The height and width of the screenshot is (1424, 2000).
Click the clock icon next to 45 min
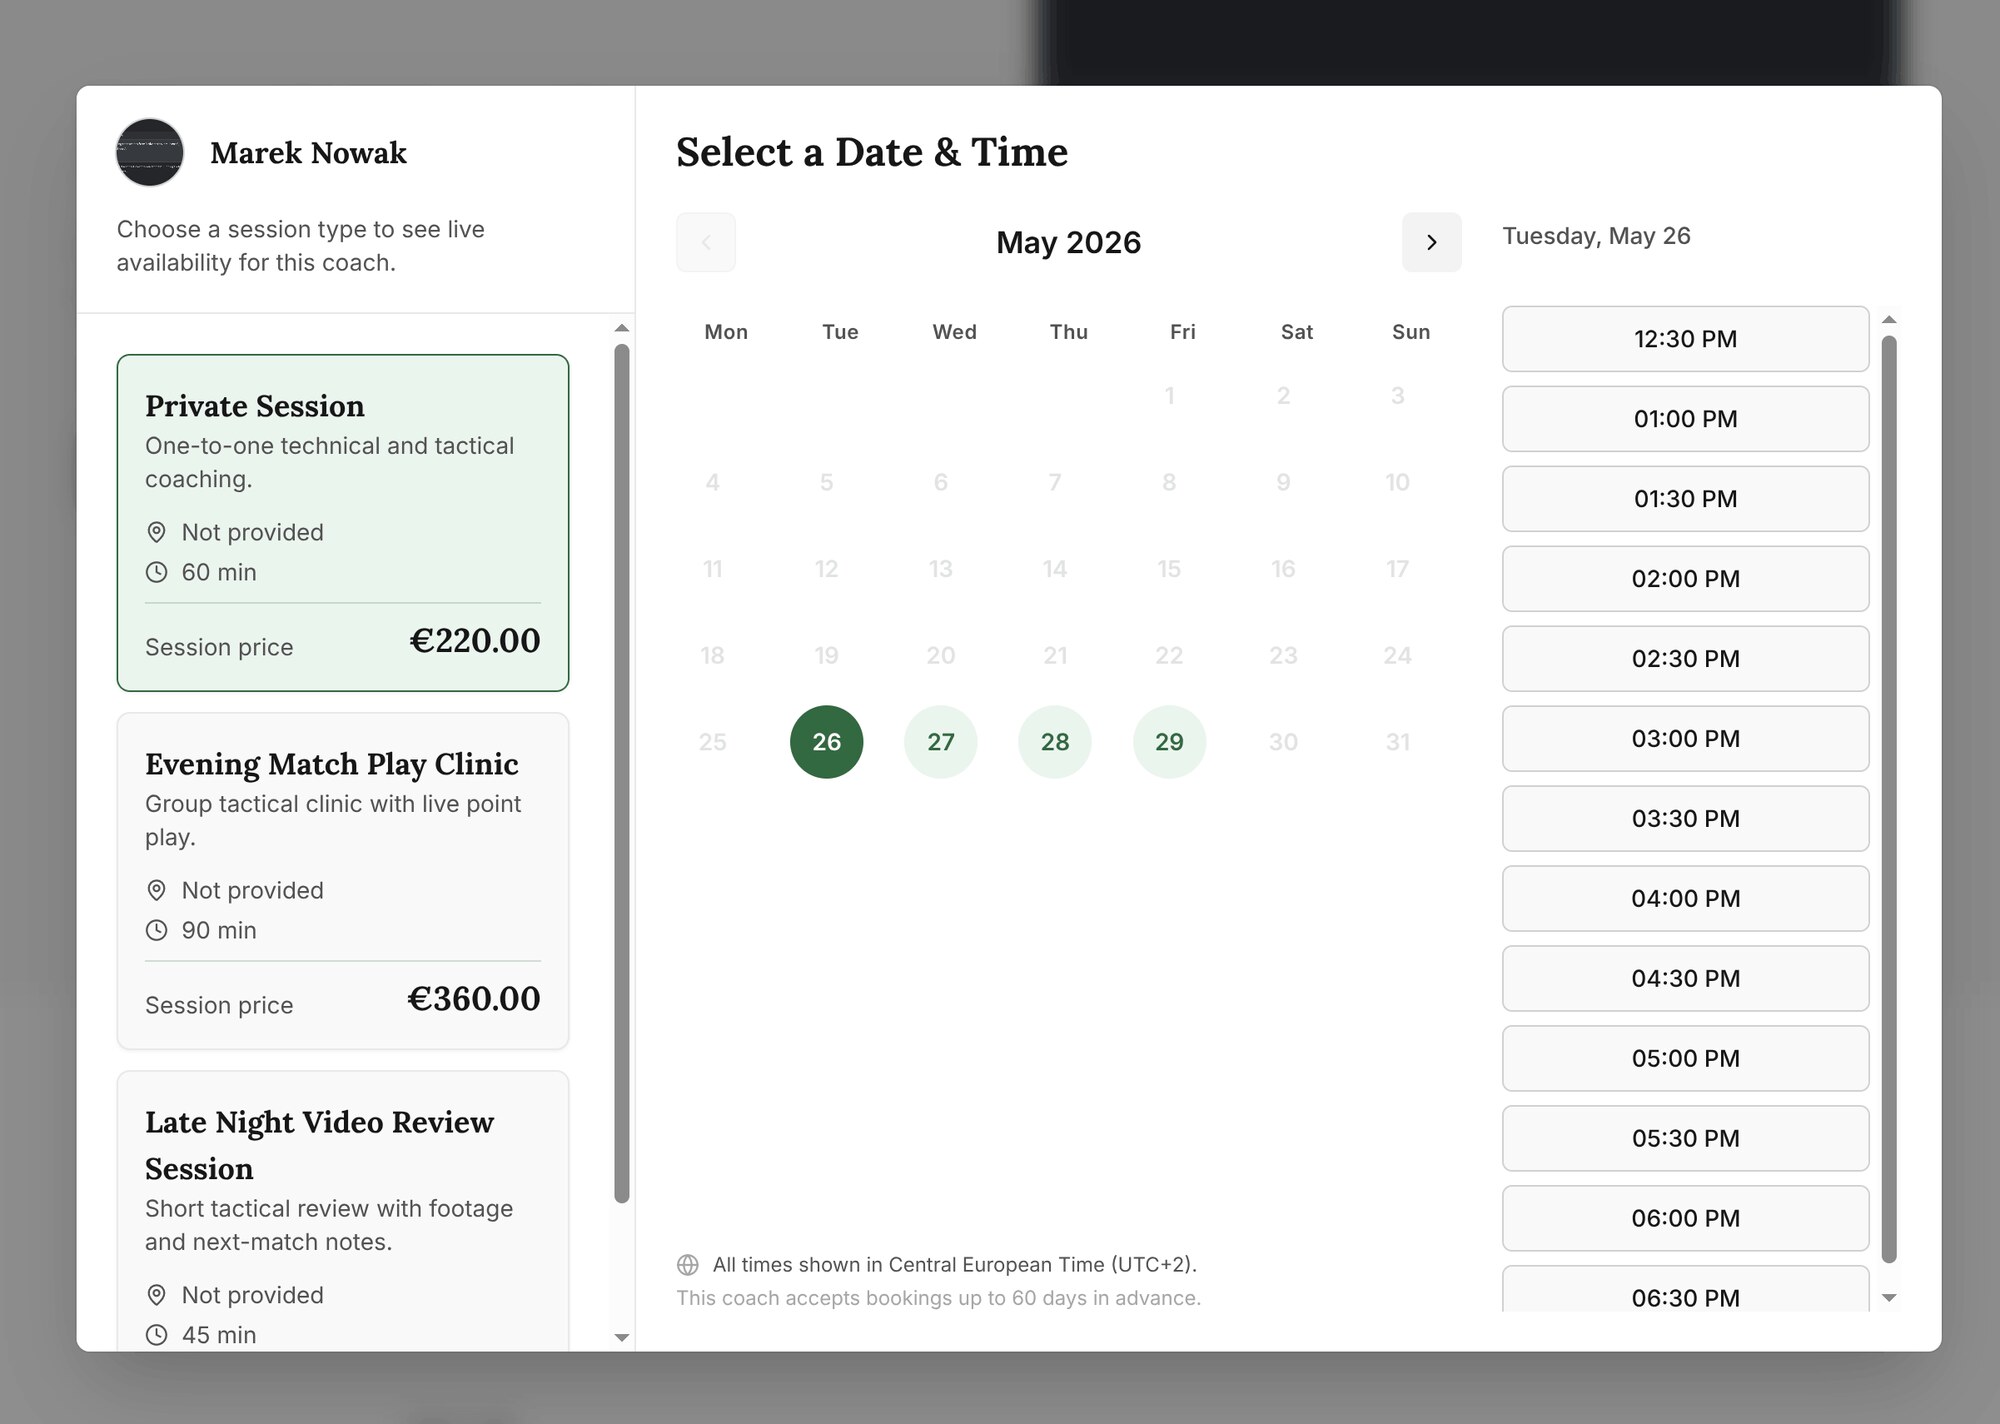157,1335
